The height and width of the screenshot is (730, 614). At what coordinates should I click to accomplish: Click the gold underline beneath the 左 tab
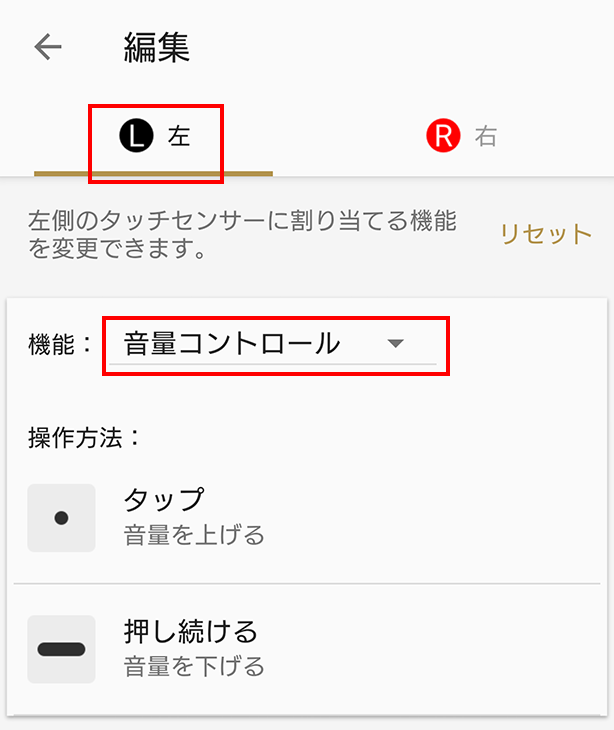pos(153,173)
